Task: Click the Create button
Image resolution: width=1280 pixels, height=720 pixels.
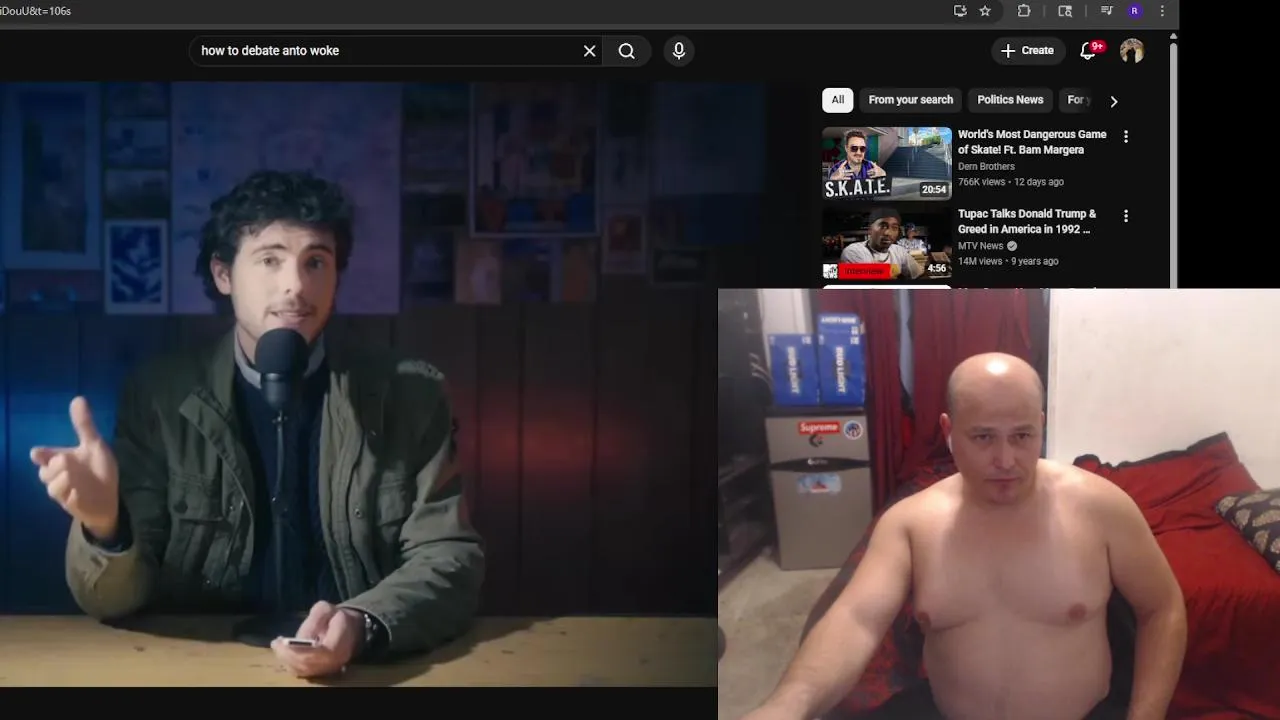Action: tap(1027, 51)
